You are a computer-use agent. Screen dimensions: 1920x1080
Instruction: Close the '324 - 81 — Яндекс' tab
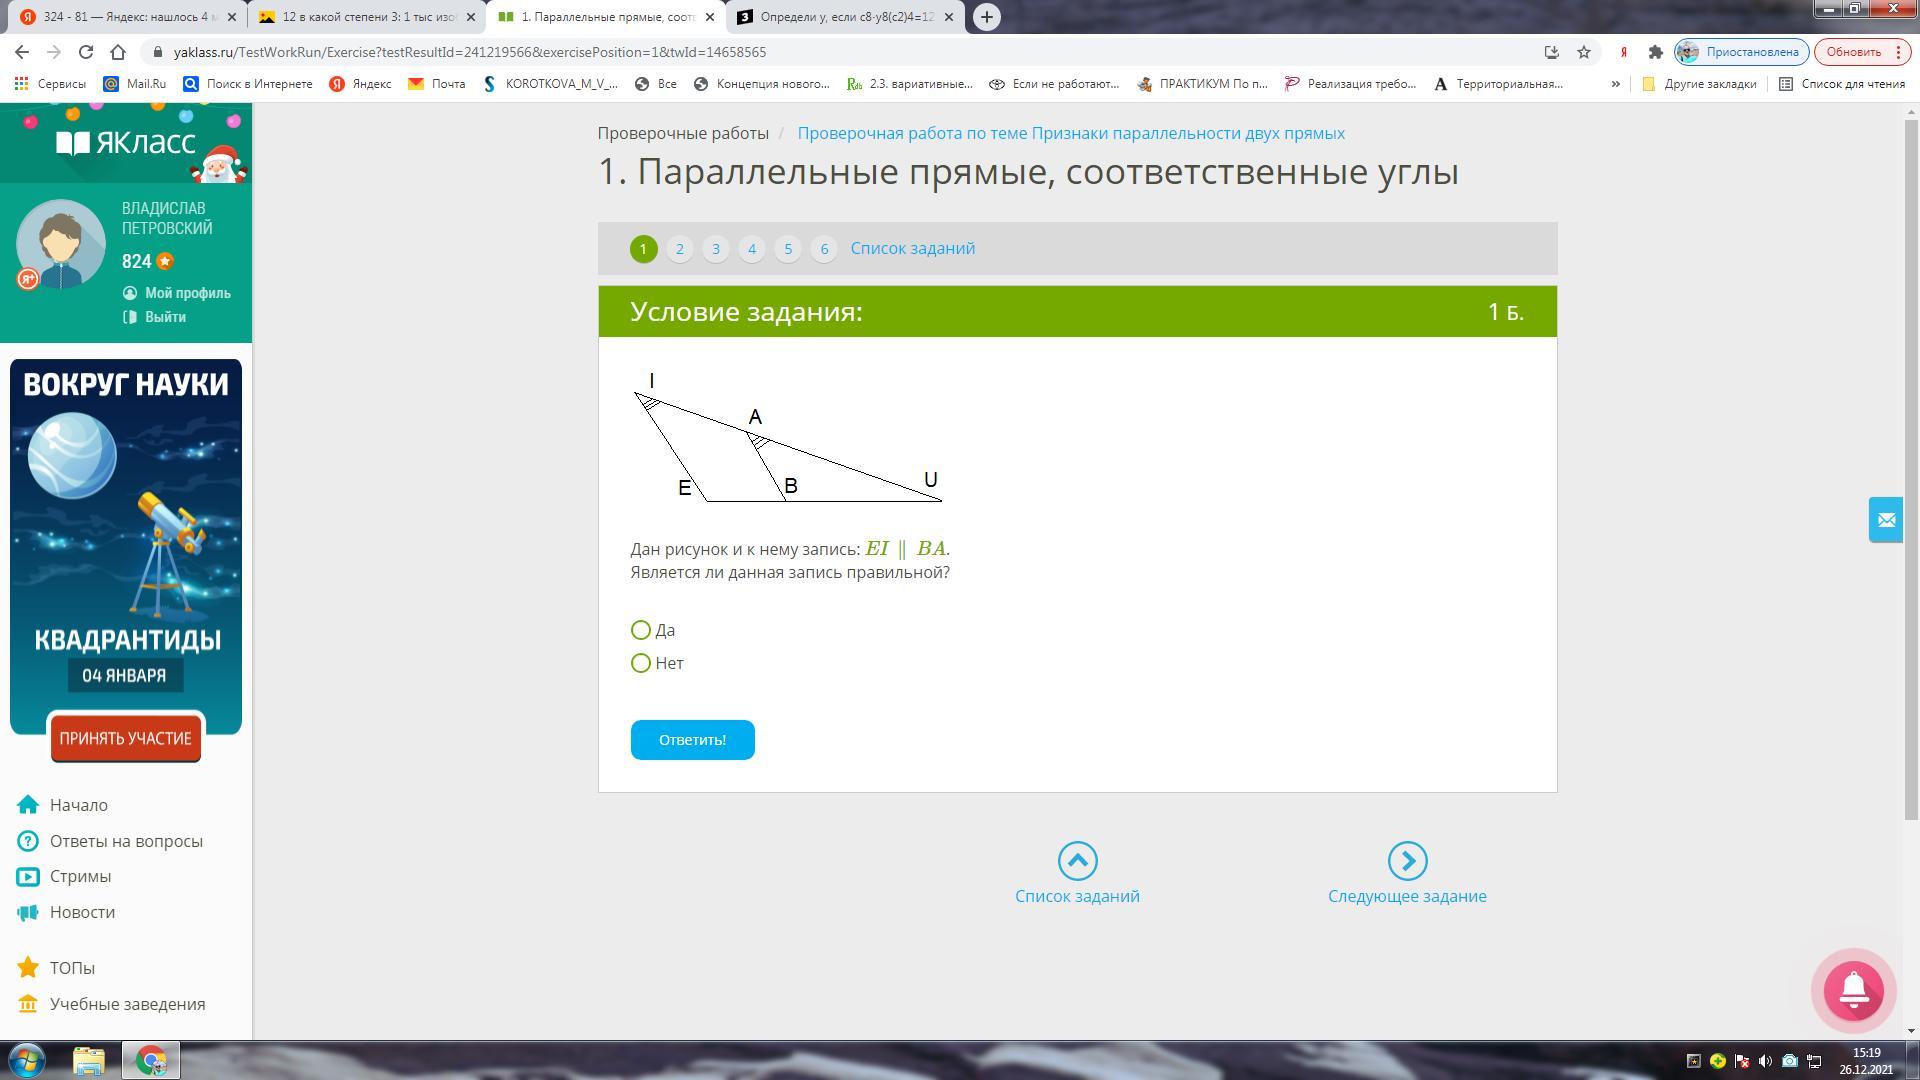tap(231, 17)
